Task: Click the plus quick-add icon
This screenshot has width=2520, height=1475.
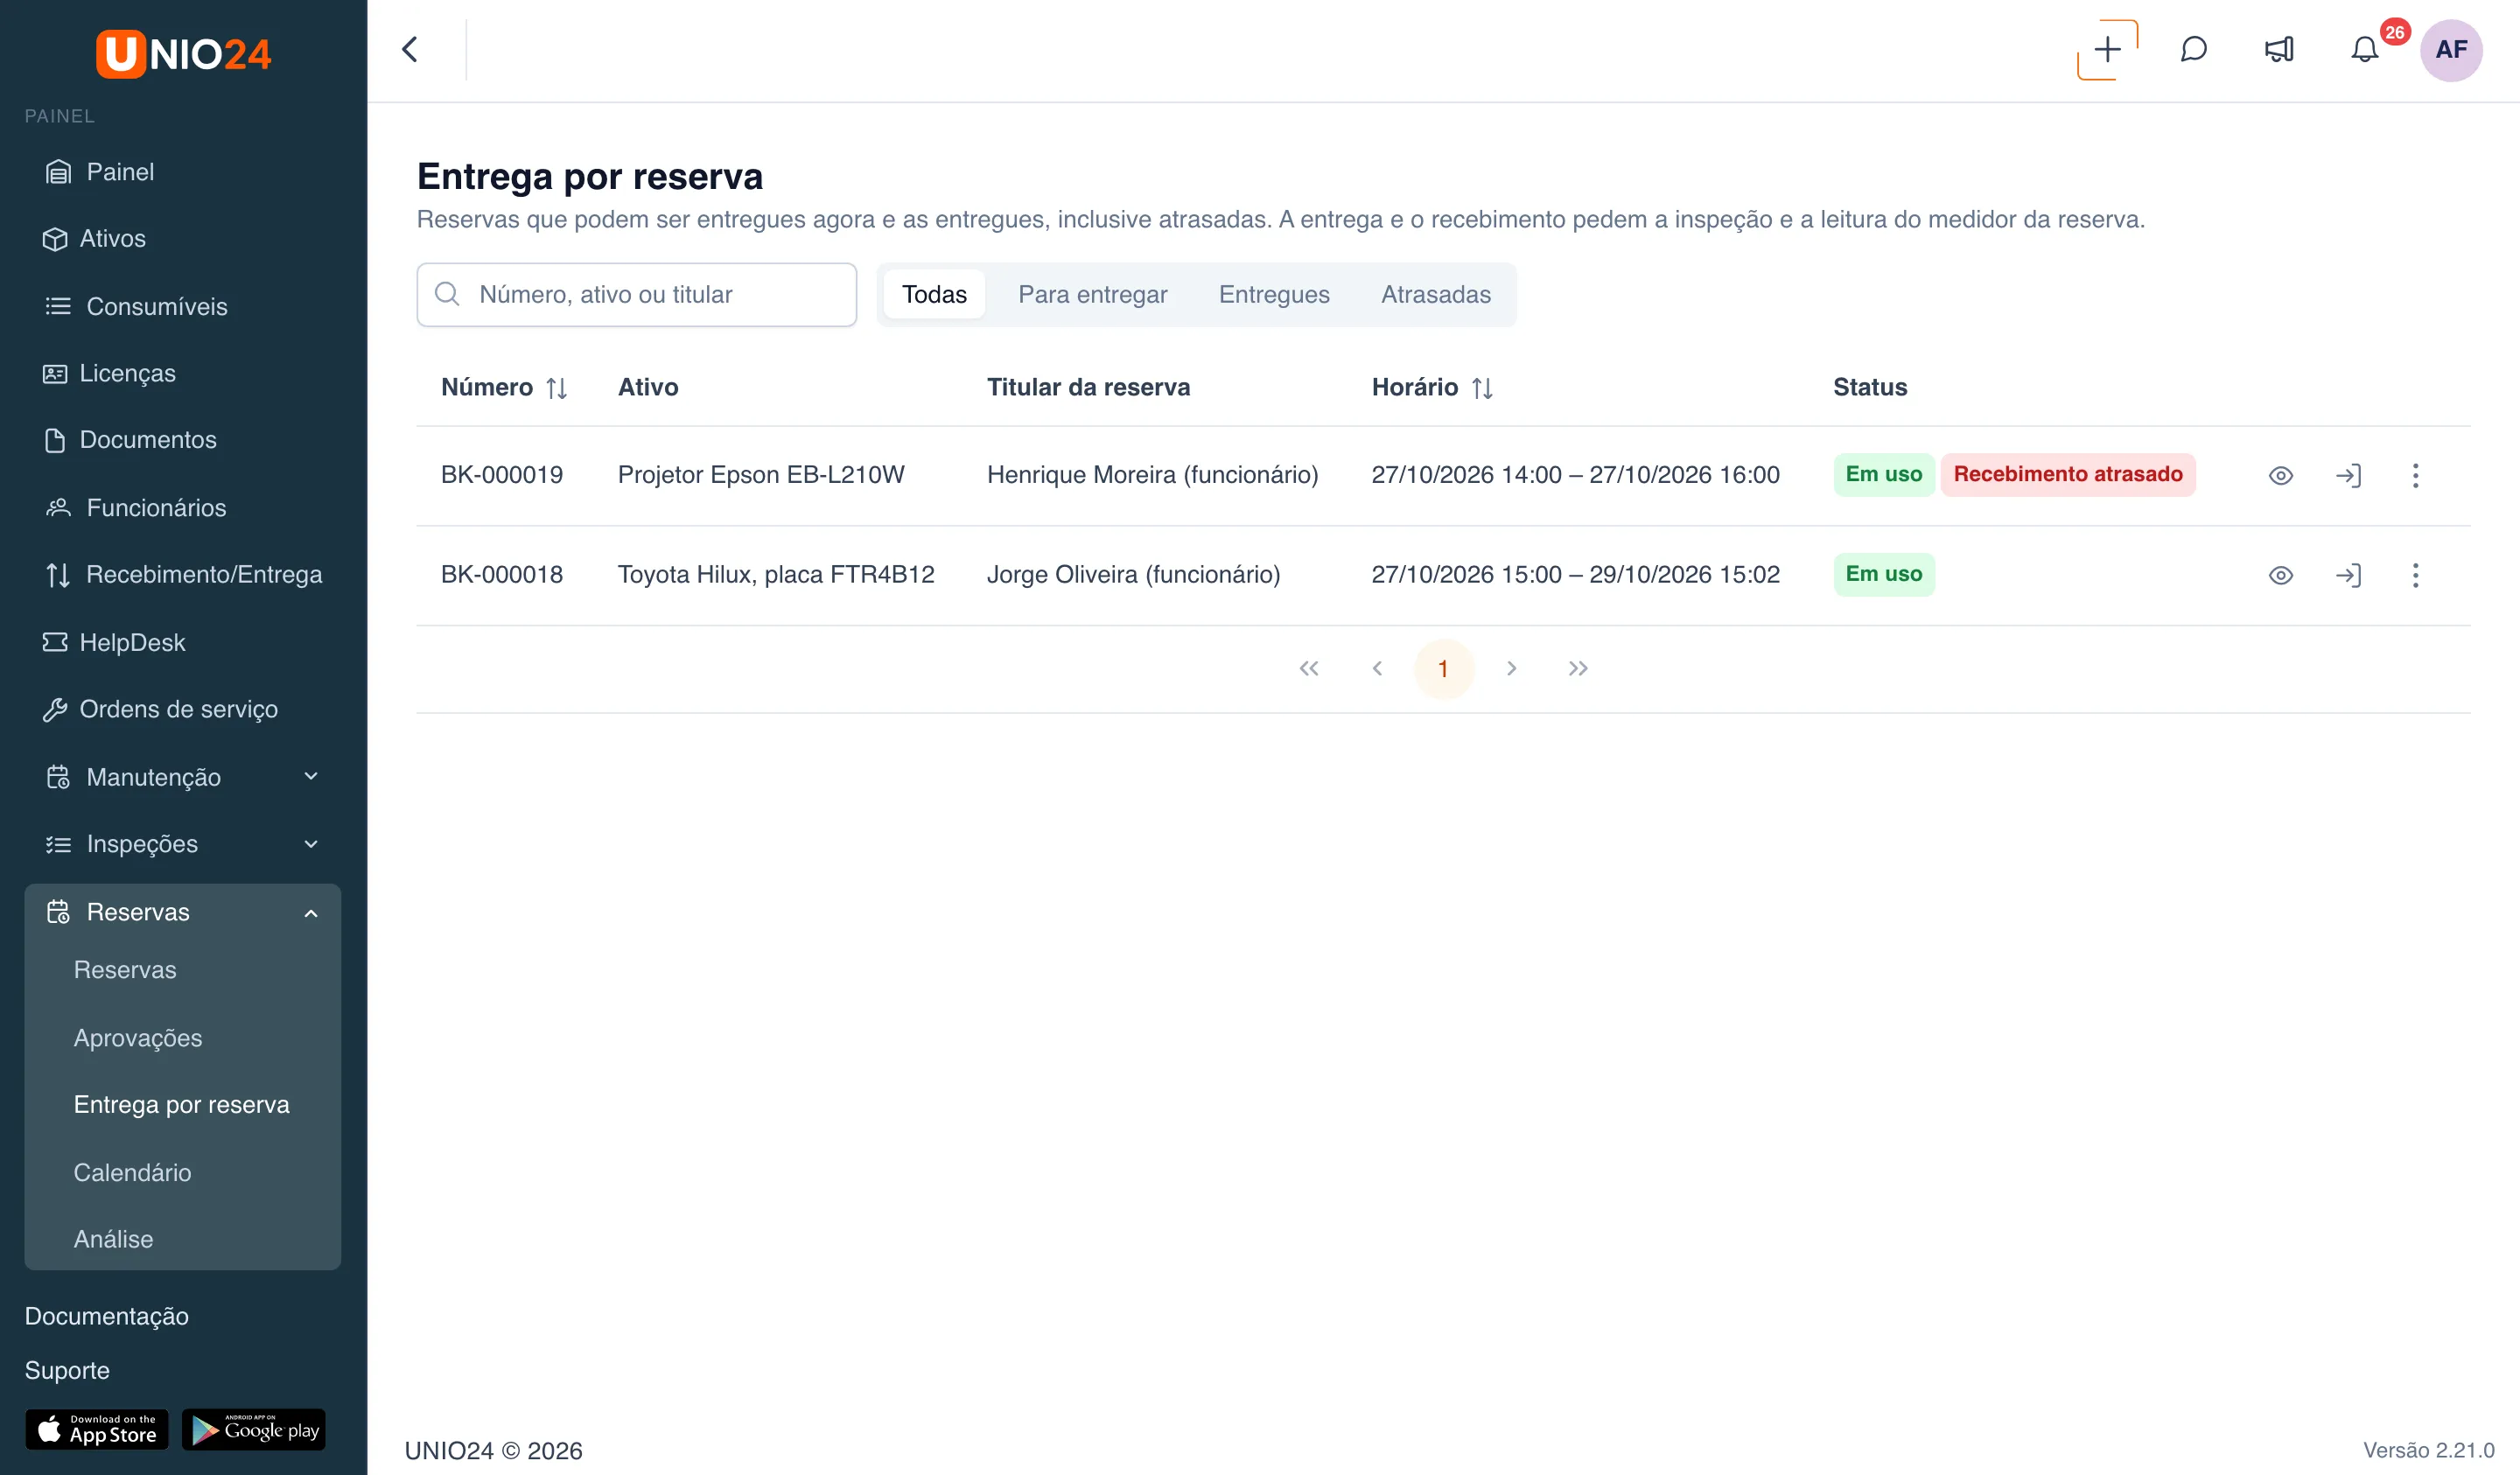Action: (x=2107, y=49)
